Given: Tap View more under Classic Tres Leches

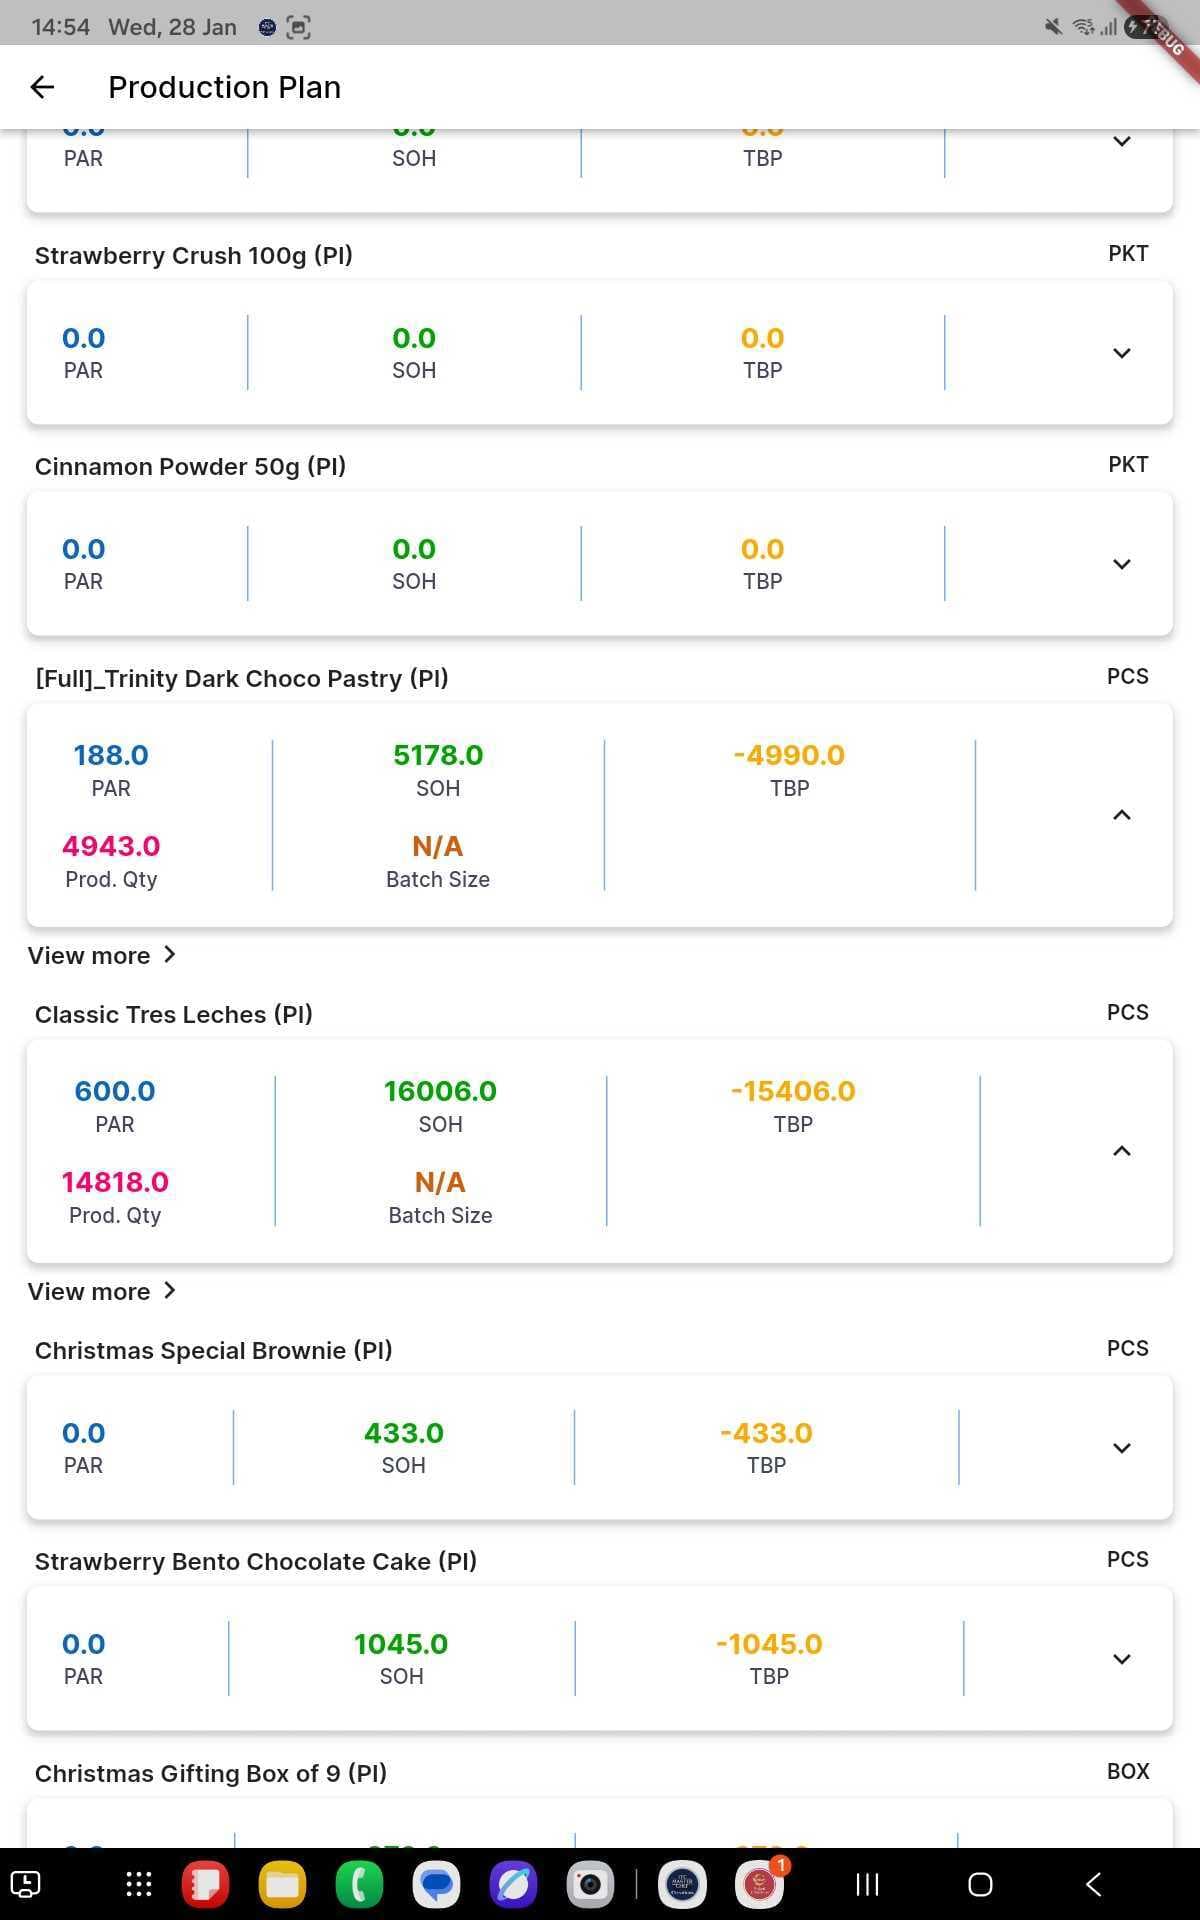Looking at the screenshot, I should (x=101, y=1291).
